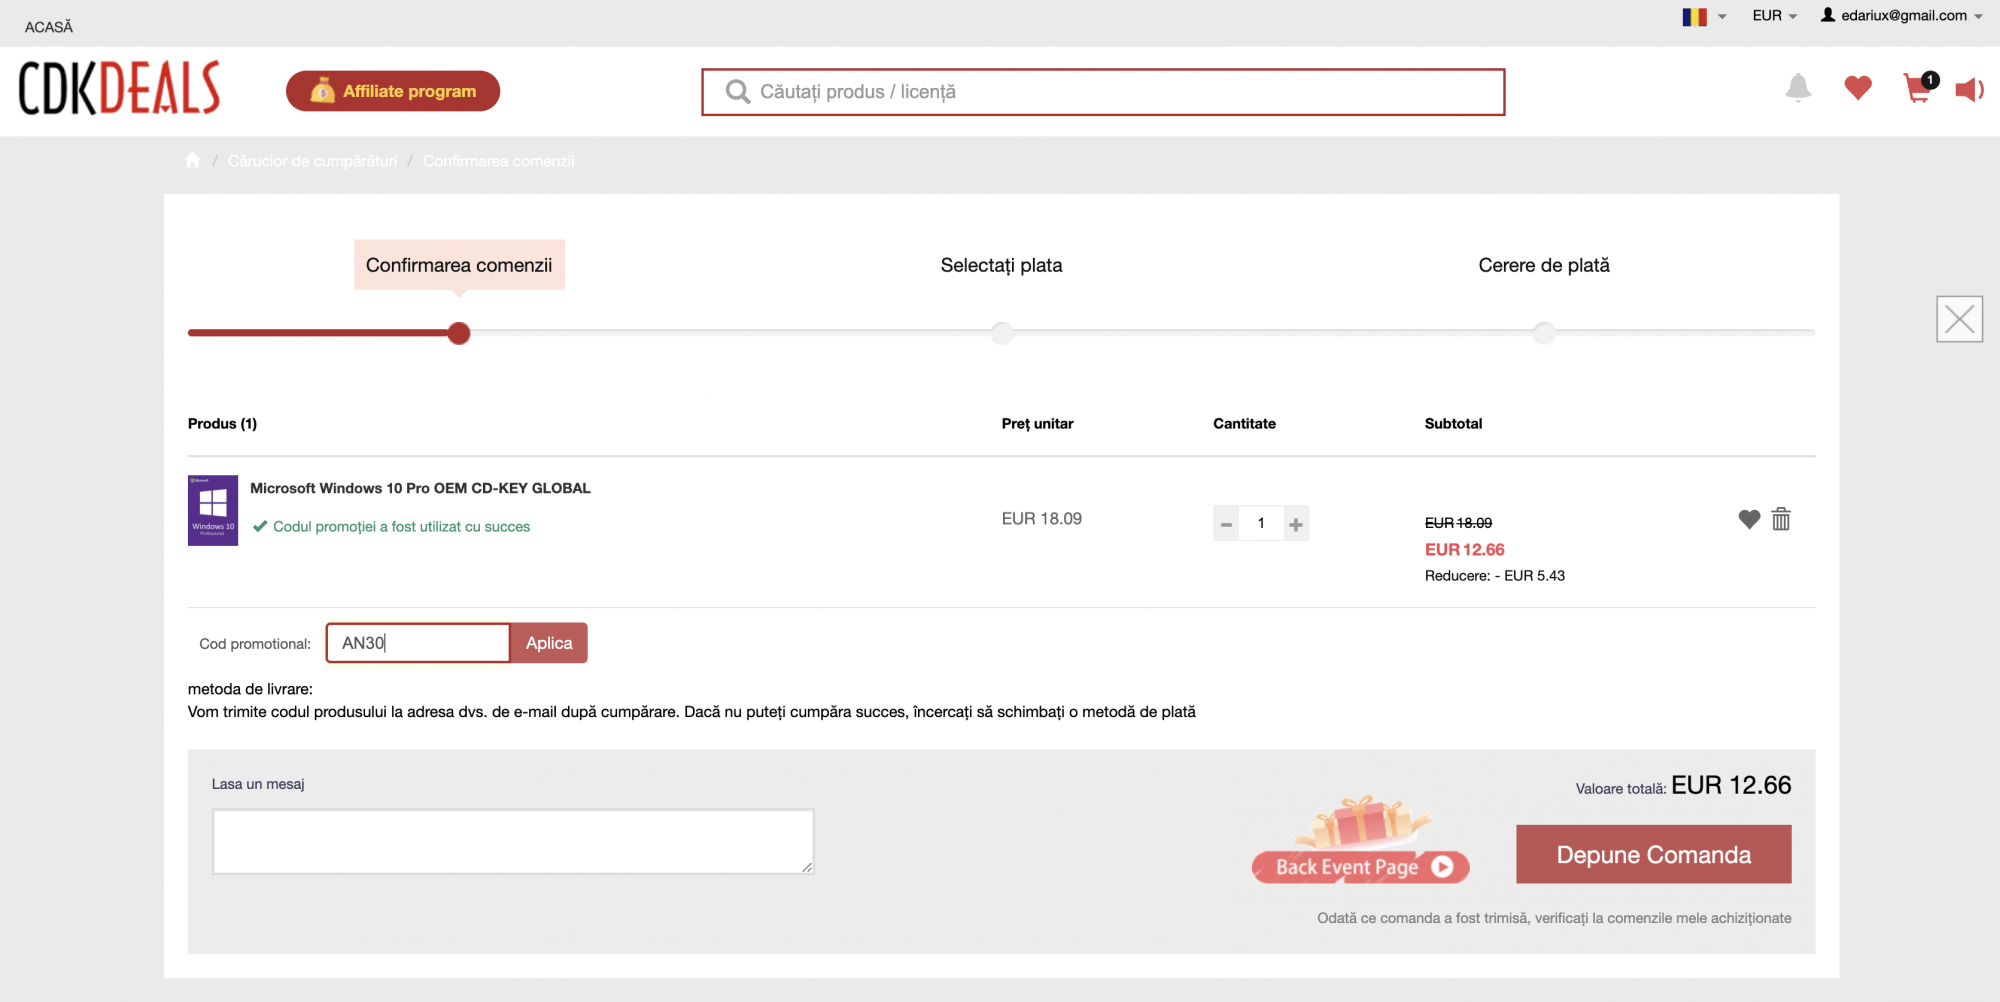Open the ACASĂ menu item
The width and height of the screenshot is (2000, 1002).
[x=49, y=27]
